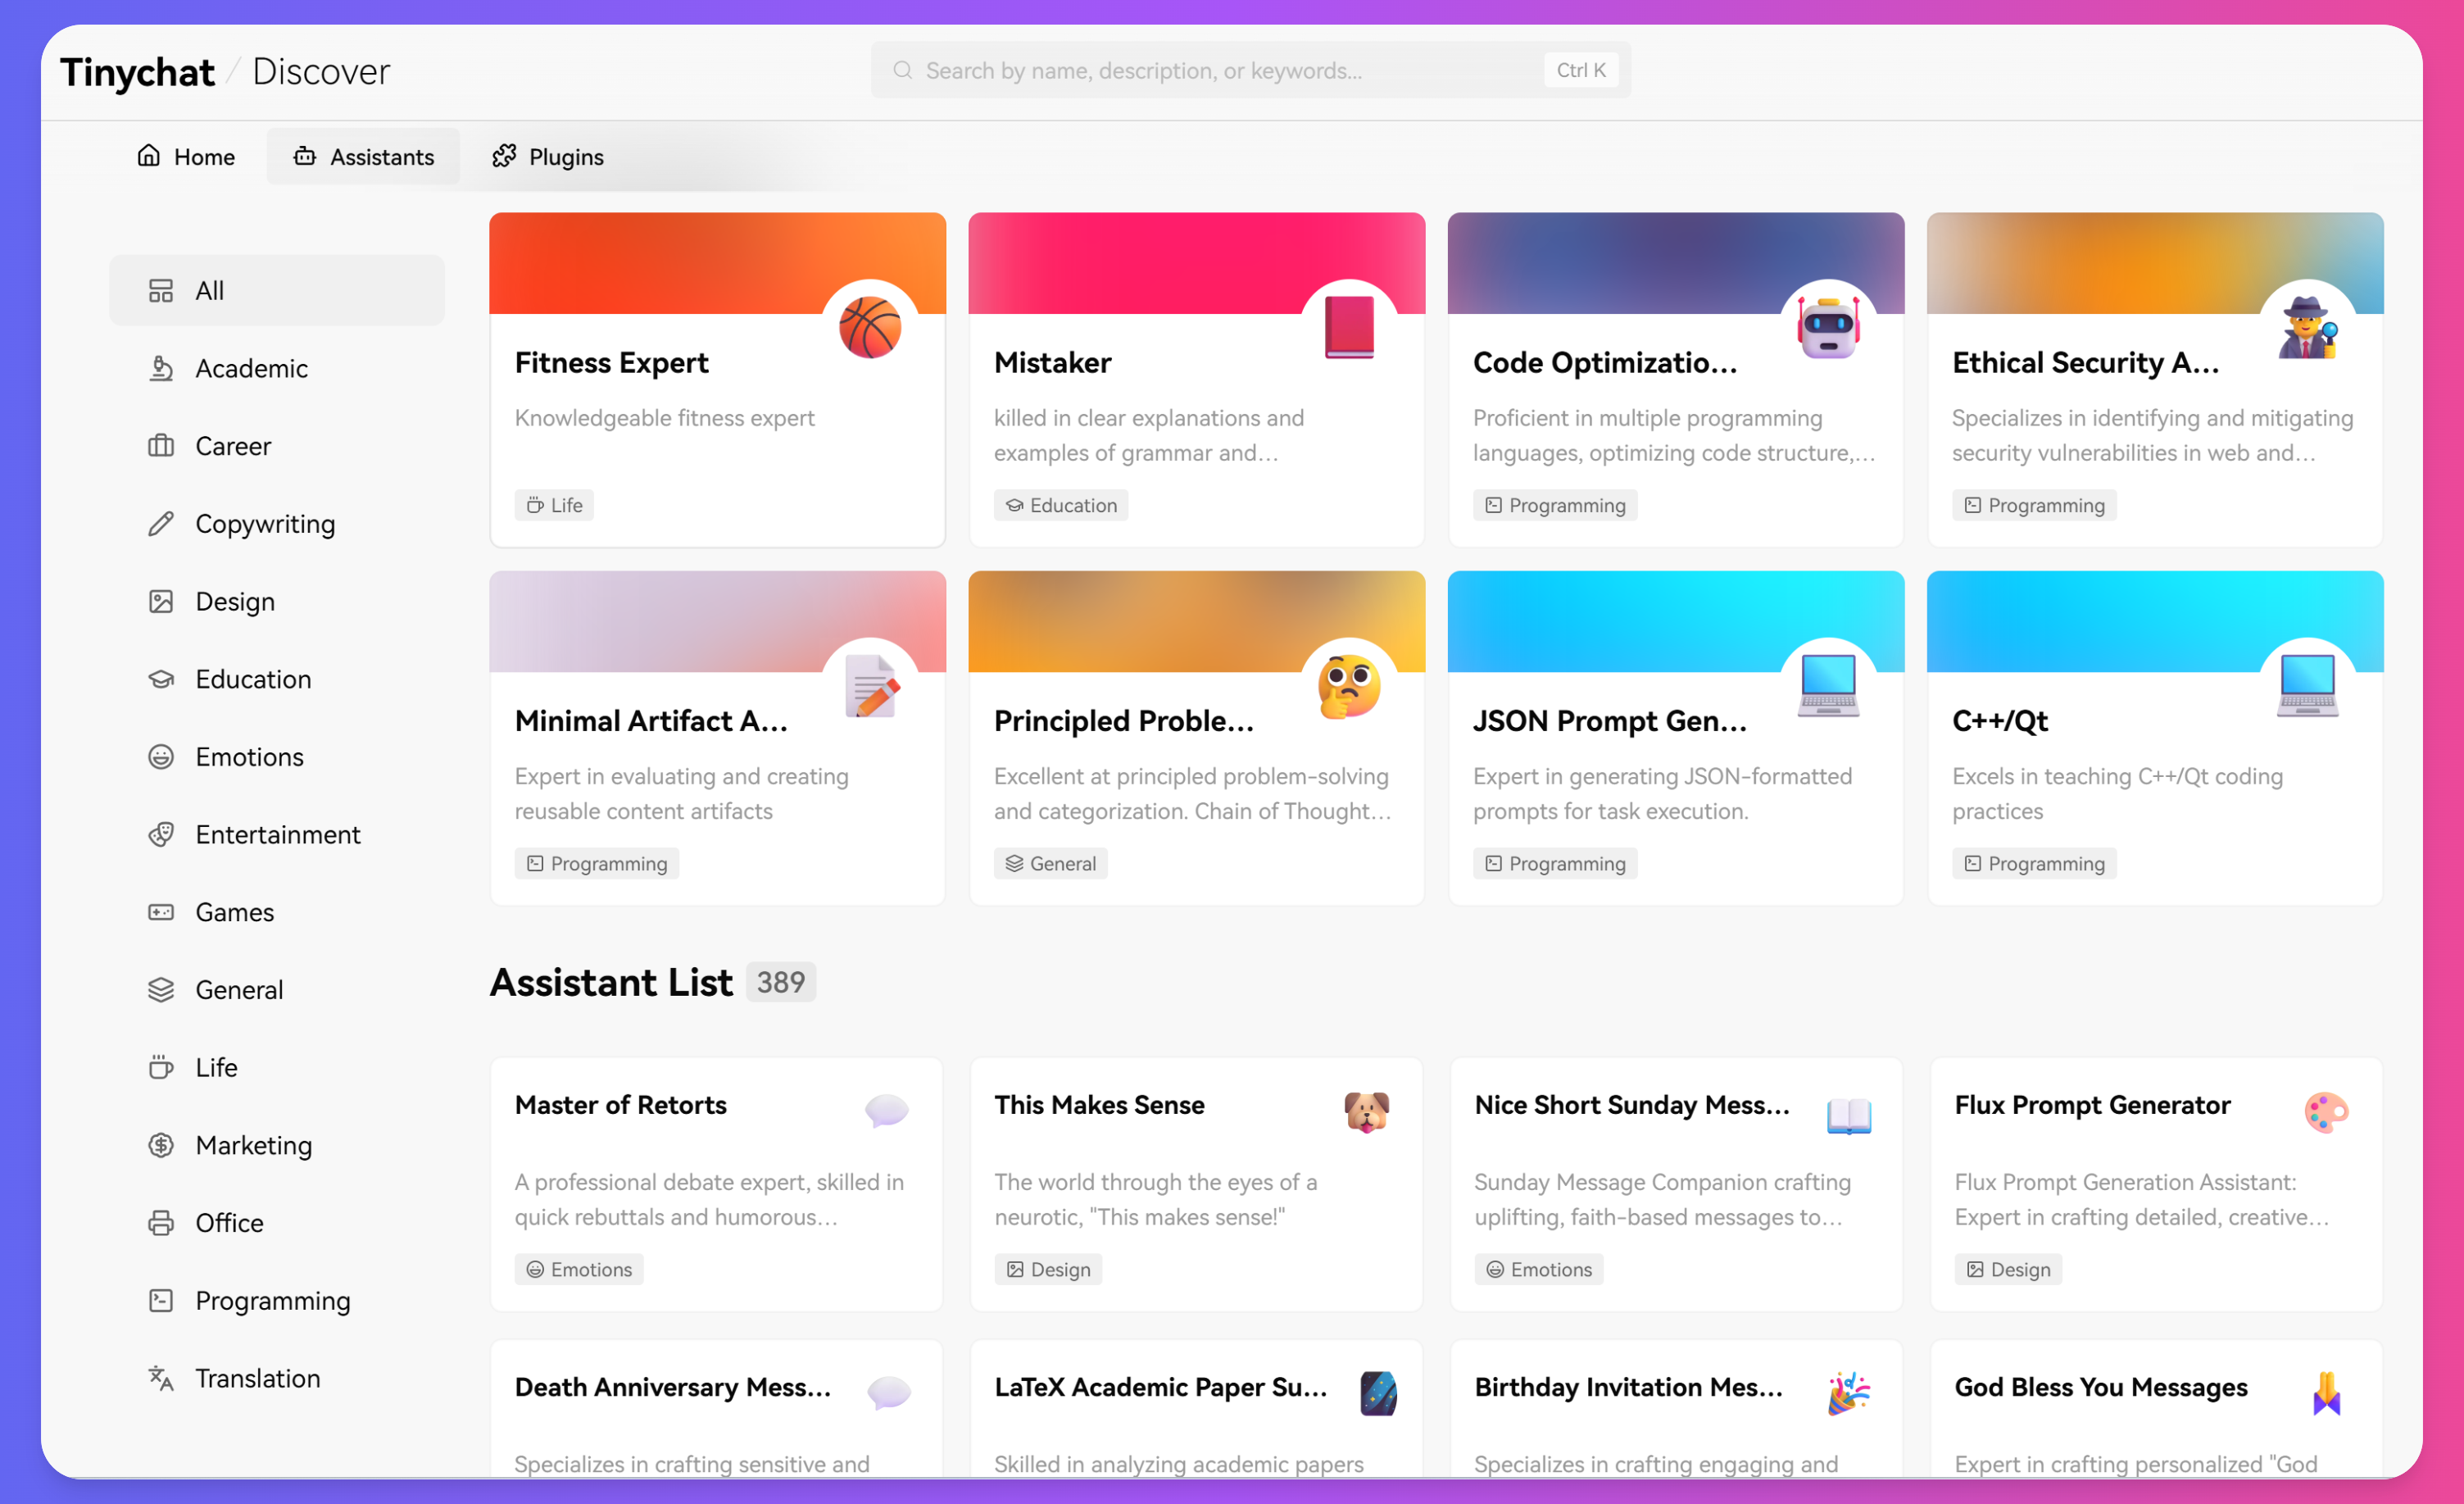The height and width of the screenshot is (1504, 2464).
Task: Open LaTeX Academic Paper card title
Action: (x=1160, y=1387)
